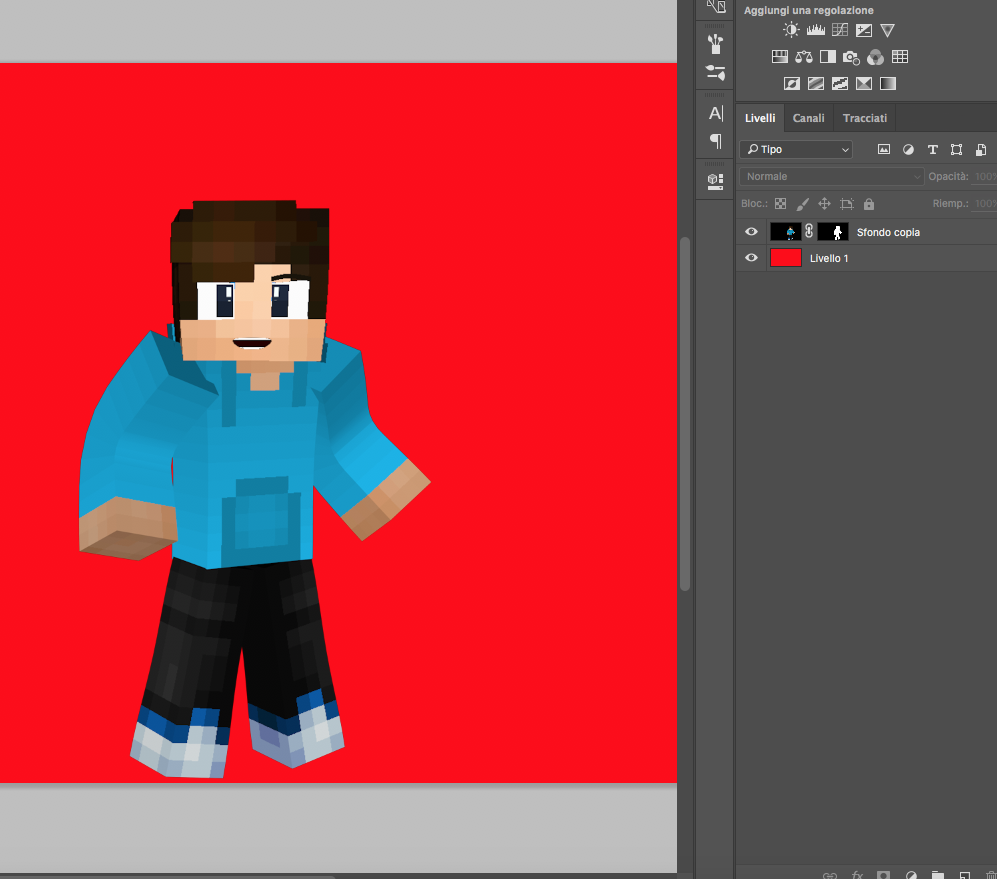Open the 3D/Libraries panel icon
The height and width of the screenshot is (879, 997).
(x=715, y=182)
